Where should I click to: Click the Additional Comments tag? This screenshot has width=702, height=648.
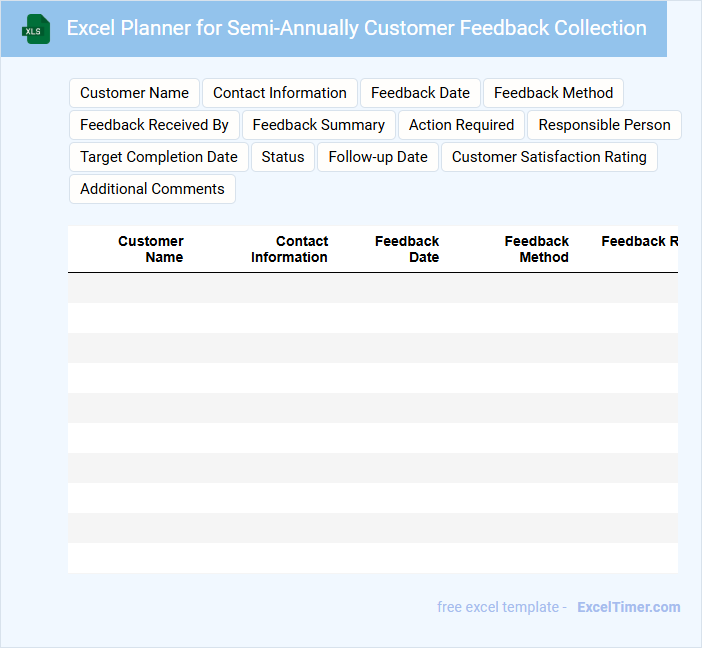pyautogui.click(x=152, y=189)
